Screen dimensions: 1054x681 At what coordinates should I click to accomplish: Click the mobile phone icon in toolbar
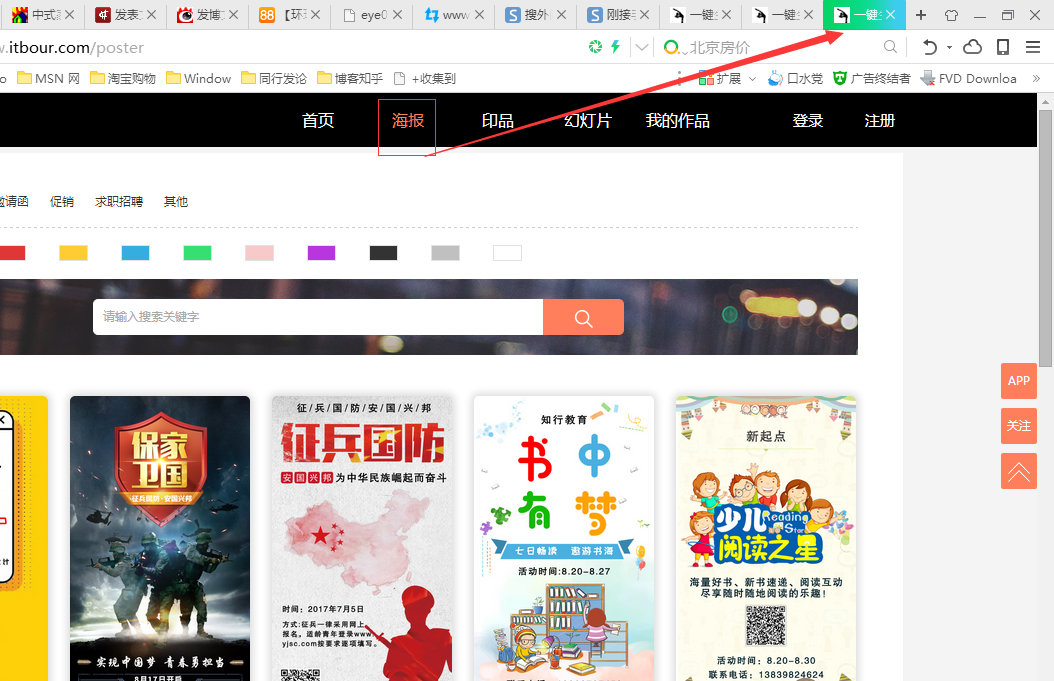tap(1001, 46)
